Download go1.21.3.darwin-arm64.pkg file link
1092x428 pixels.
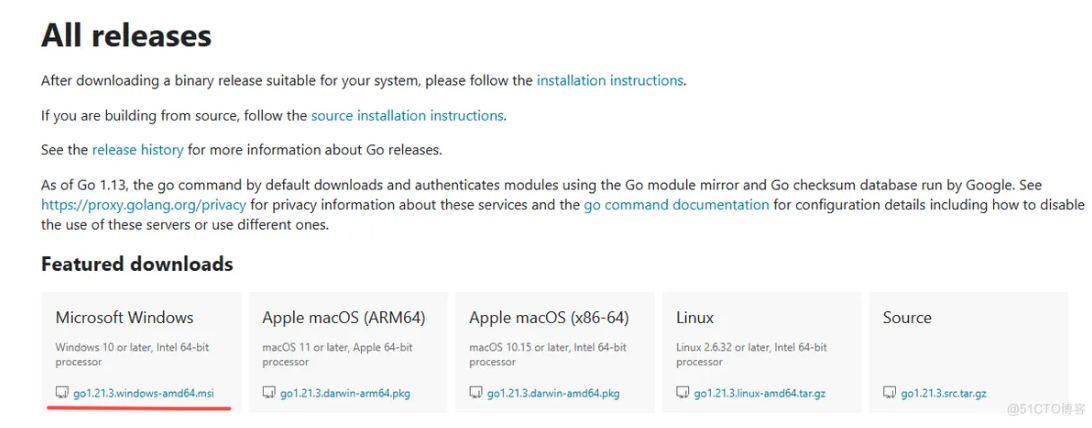[345, 393]
